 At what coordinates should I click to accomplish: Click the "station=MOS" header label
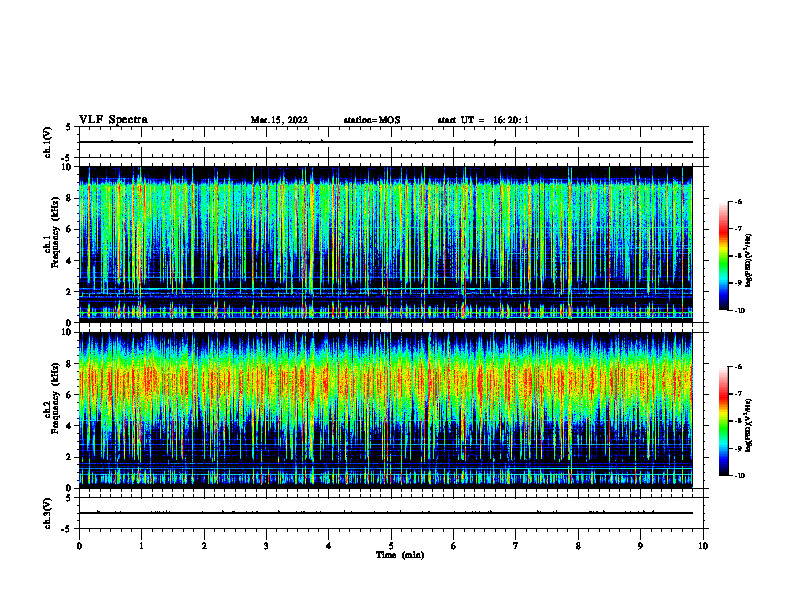point(372,120)
